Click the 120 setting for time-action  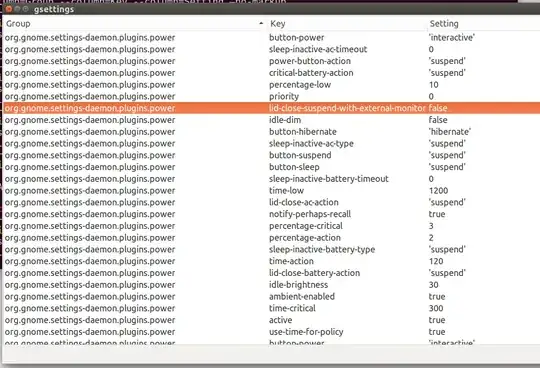coord(436,261)
